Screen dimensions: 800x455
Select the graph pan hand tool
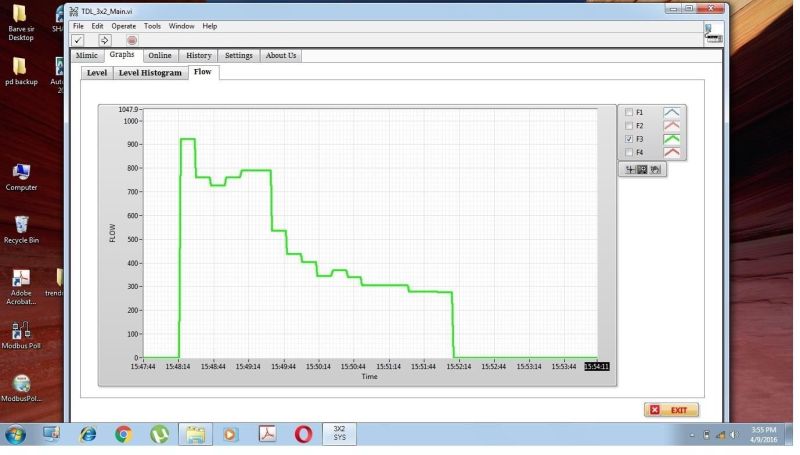click(x=655, y=169)
